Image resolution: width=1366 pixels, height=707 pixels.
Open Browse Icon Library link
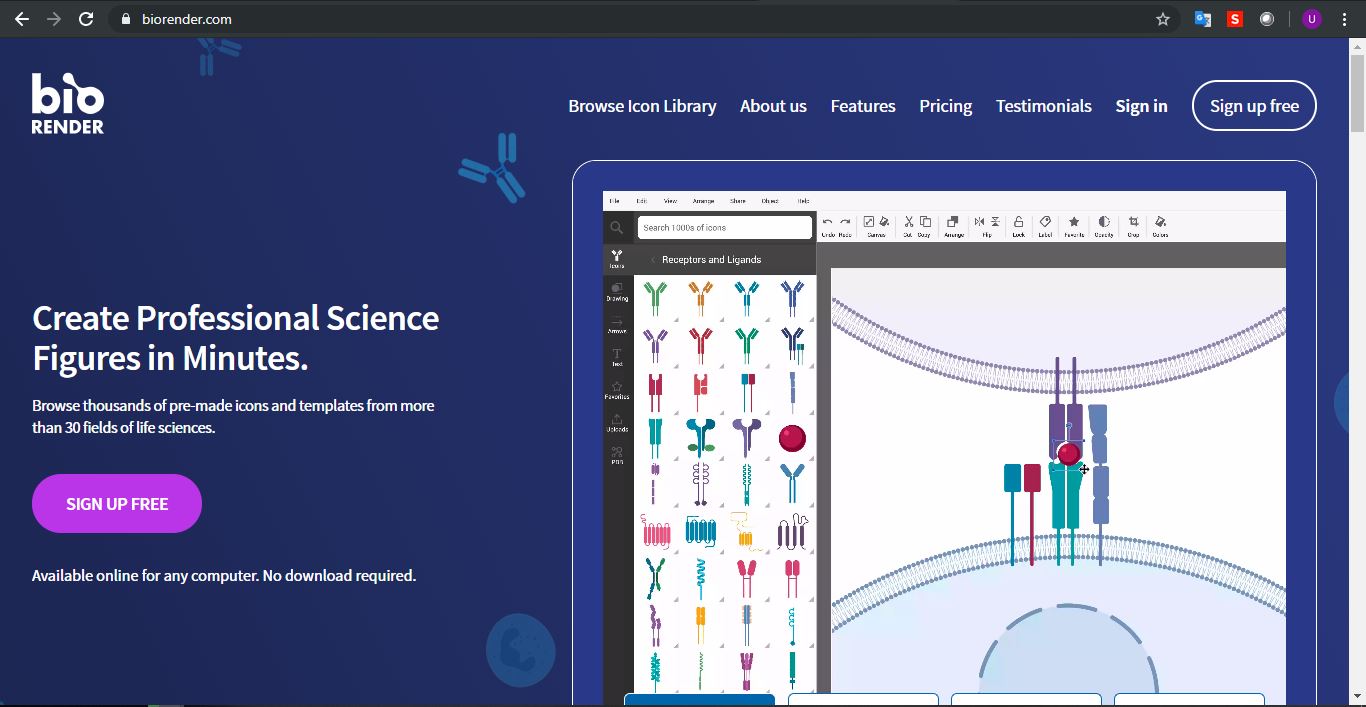pyautogui.click(x=642, y=106)
